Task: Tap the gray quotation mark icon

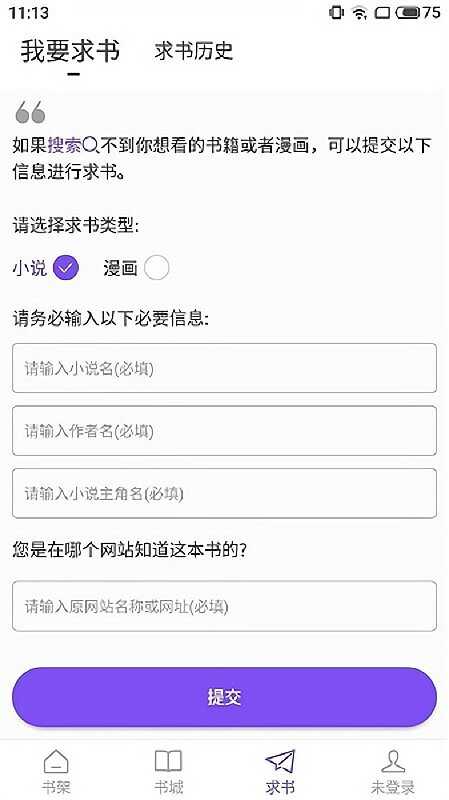Action: tap(30, 112)
